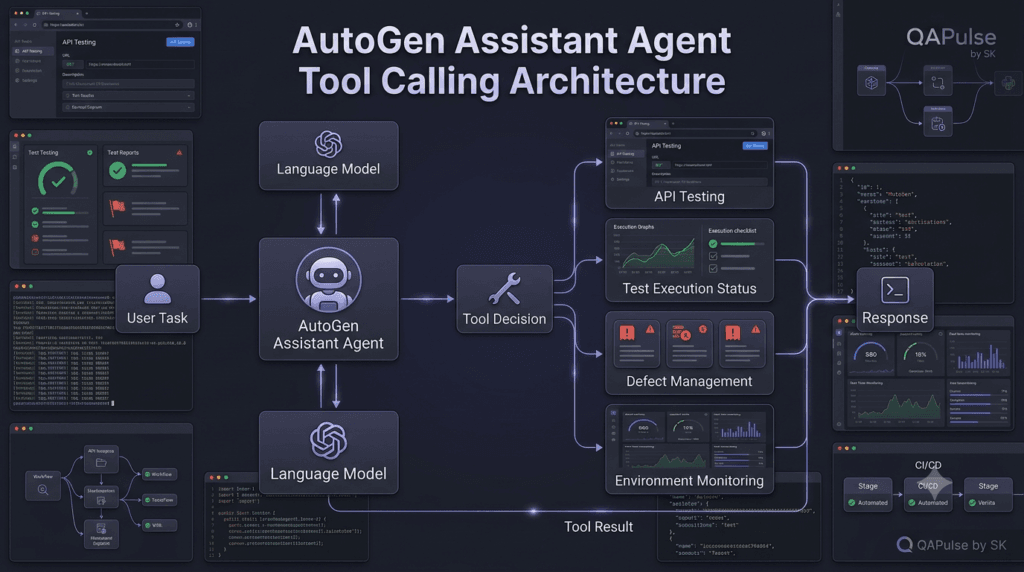Click the magnifier icon in the Workflow node
This screenshot has width=1024, height=572.
point(43,490)
